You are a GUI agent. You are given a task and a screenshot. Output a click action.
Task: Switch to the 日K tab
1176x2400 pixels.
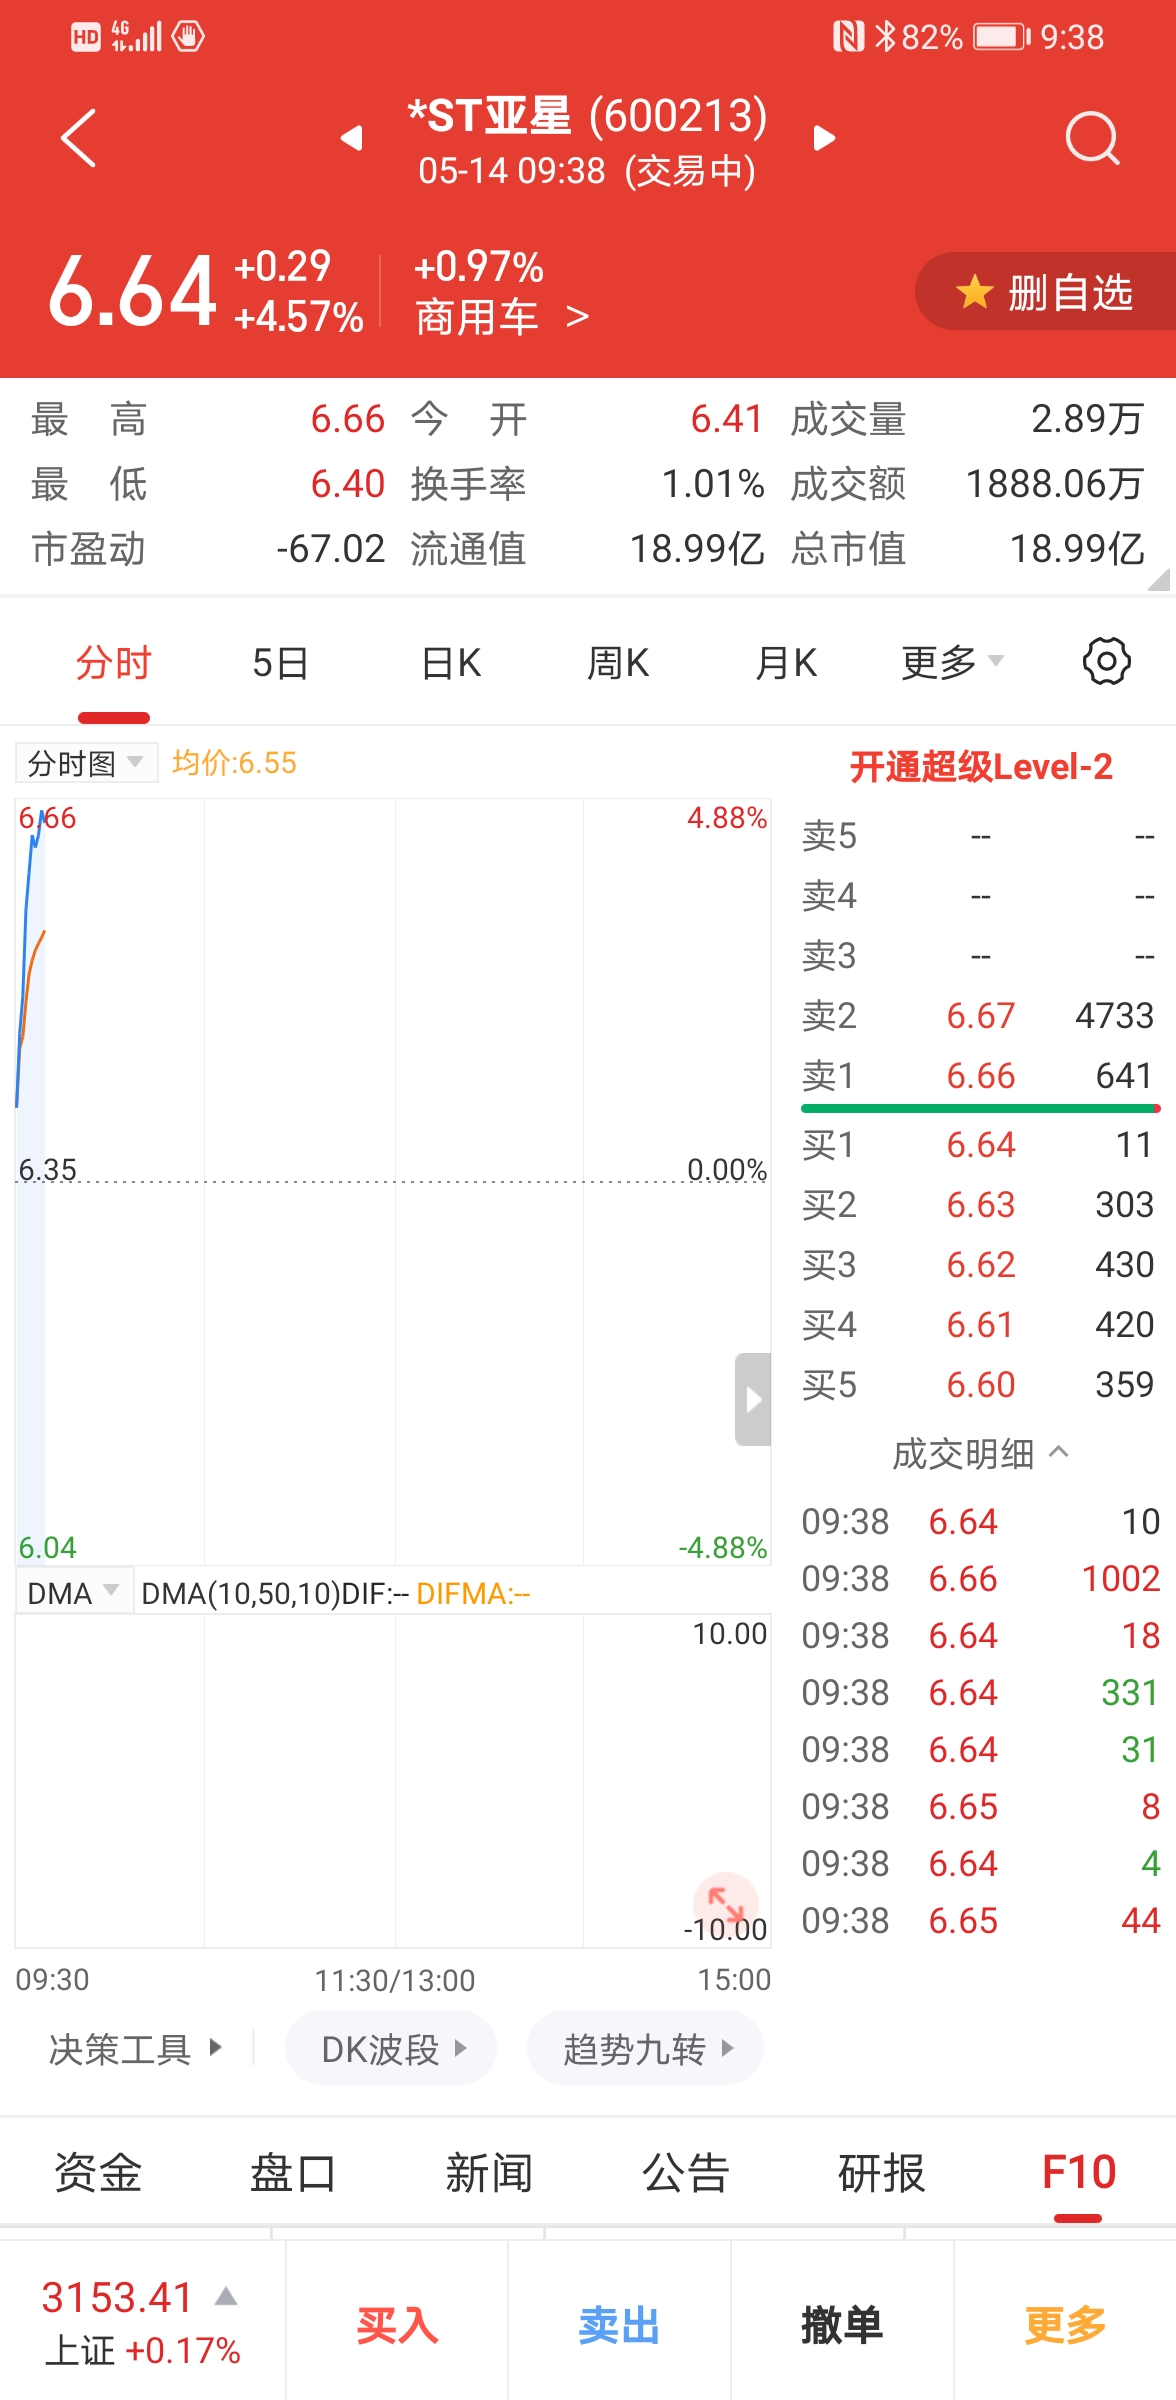tap(451, 662)
